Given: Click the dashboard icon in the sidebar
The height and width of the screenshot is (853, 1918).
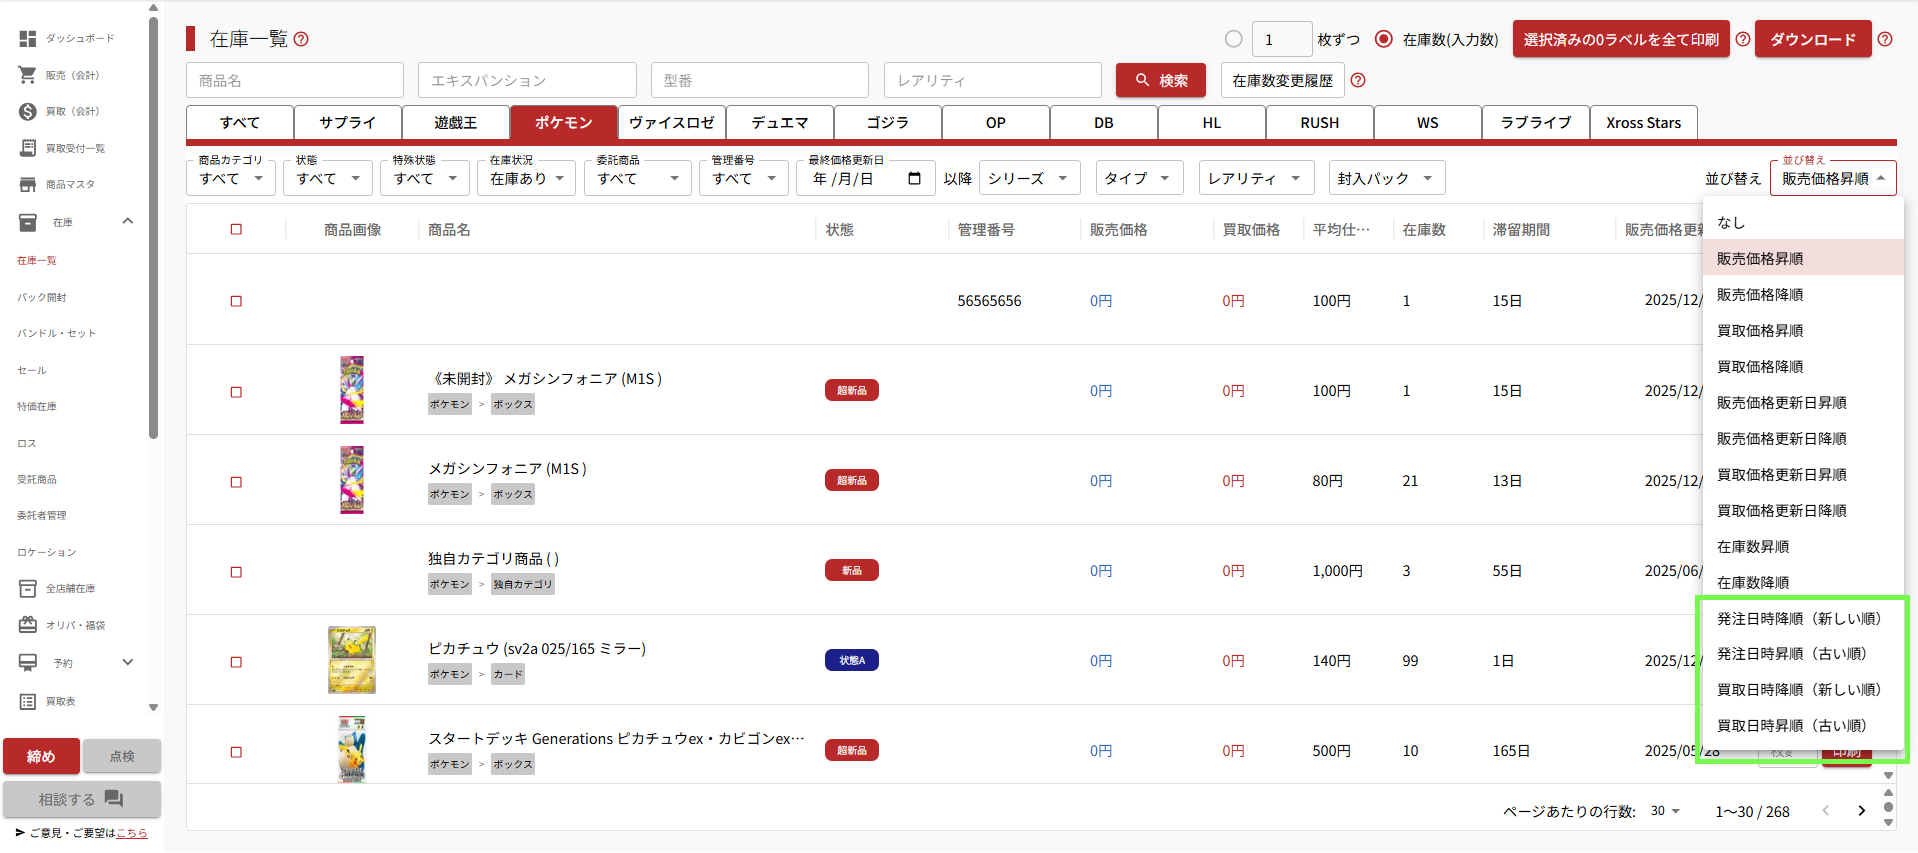Looking at the screenshot, I should click(28, 39).
